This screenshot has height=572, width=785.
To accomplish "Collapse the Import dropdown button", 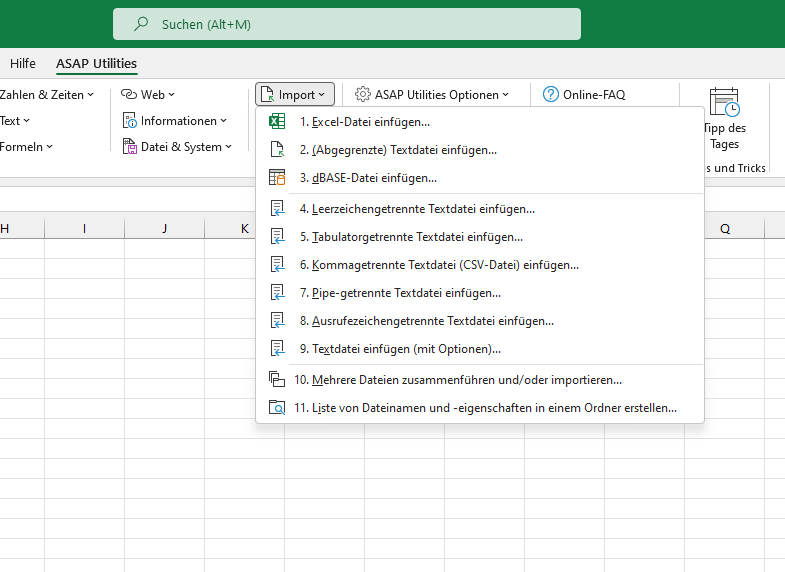I will click(295, 94).
